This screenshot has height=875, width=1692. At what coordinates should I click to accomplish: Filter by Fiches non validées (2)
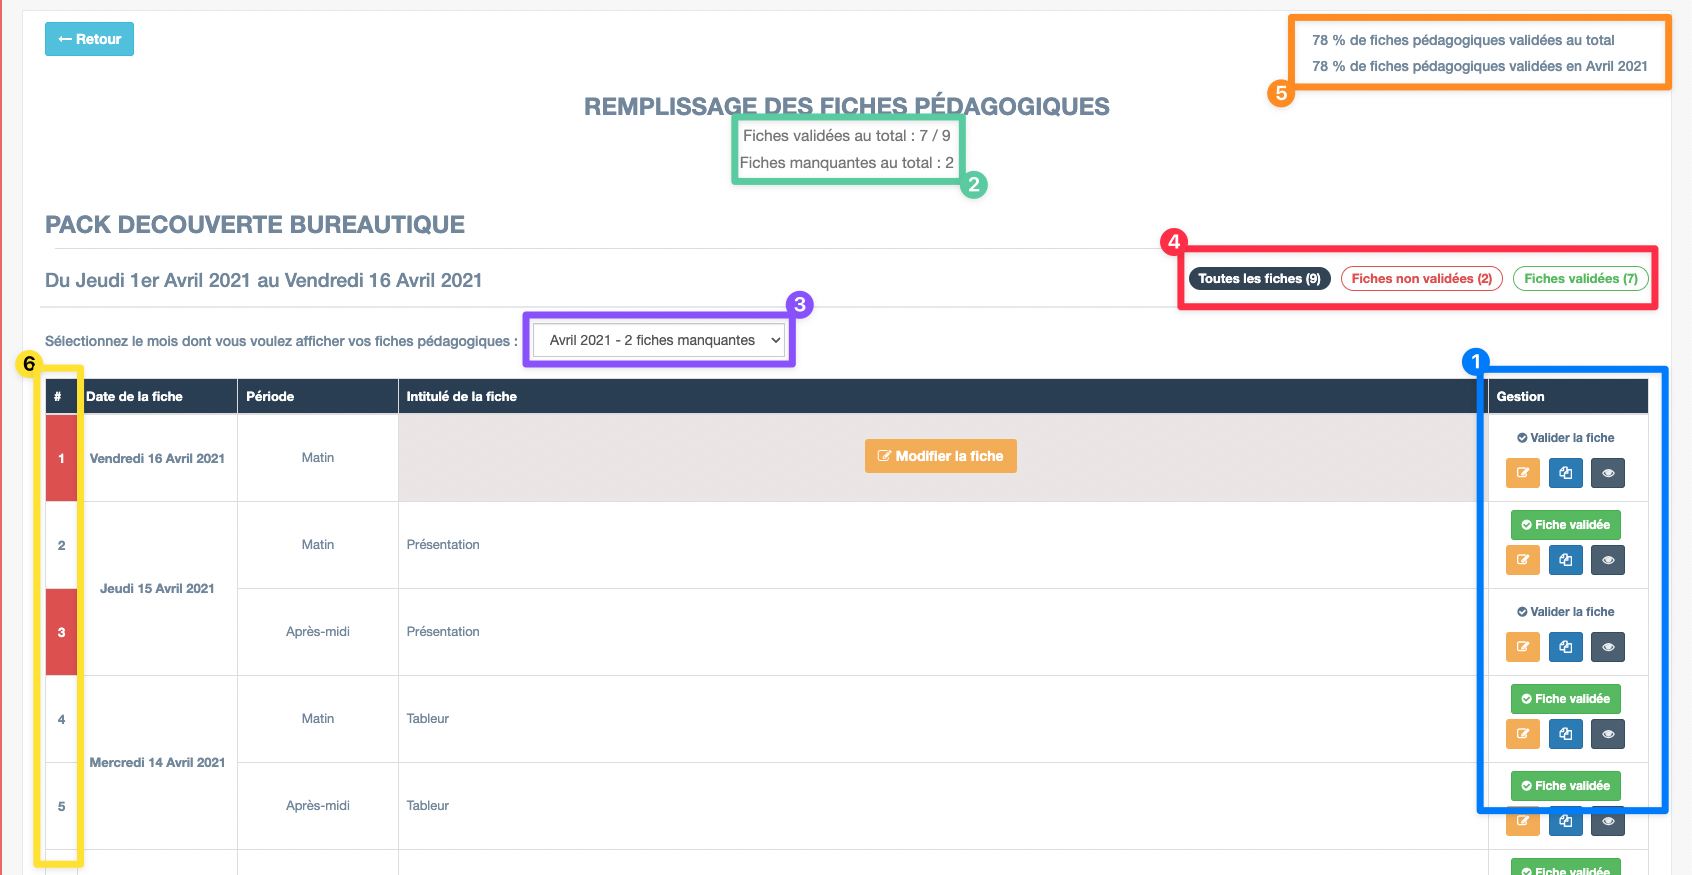coord(1421,279)
